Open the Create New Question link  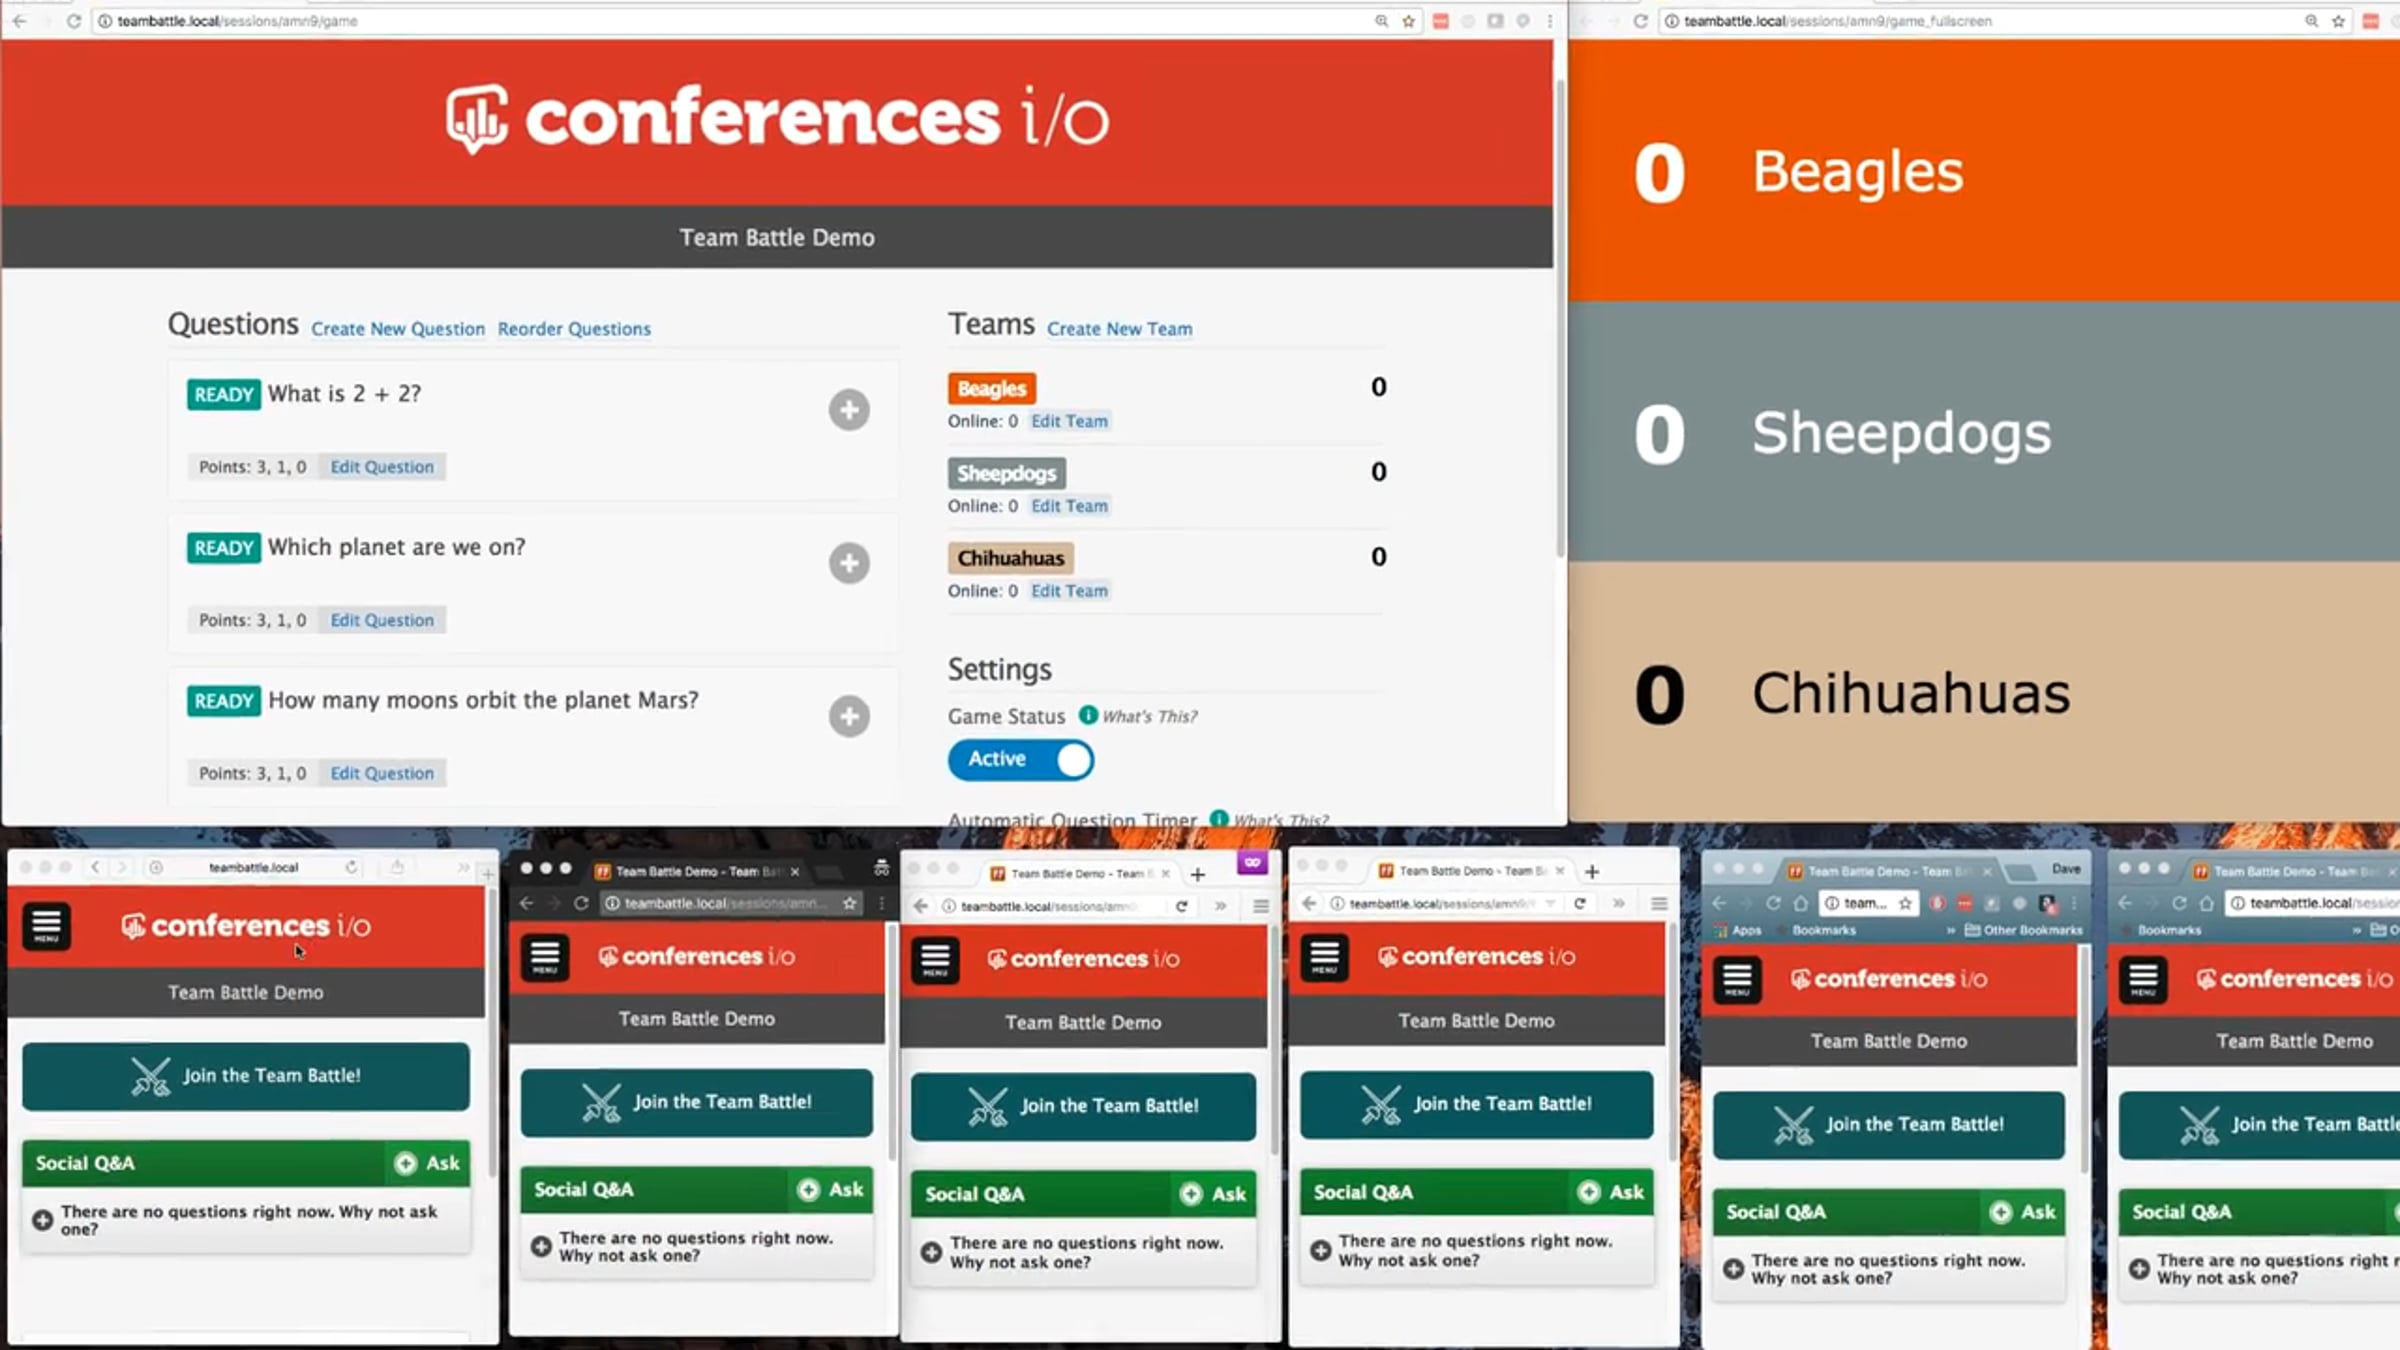pyautogui.click(x=398, y=329)
